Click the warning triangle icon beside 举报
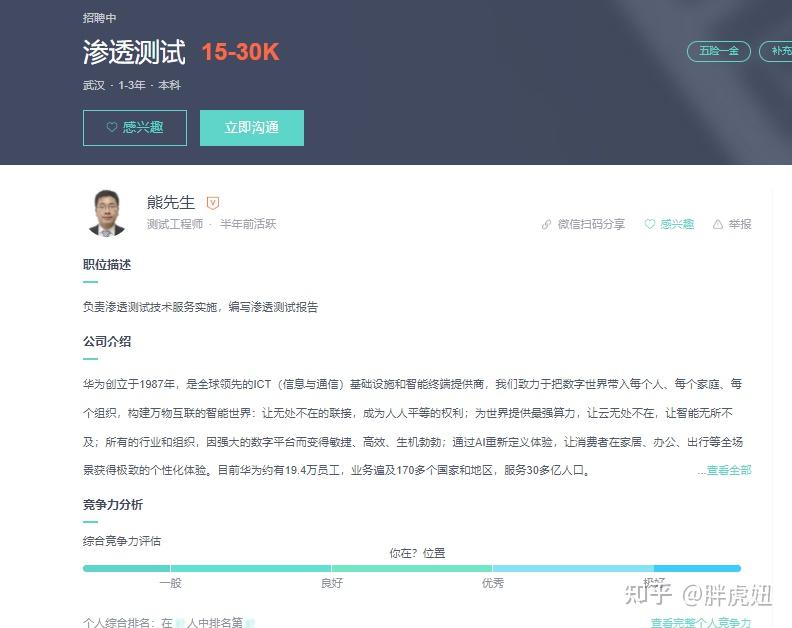Image resolution: width=792 pixels, height=628 pixels. pos(717,224)
